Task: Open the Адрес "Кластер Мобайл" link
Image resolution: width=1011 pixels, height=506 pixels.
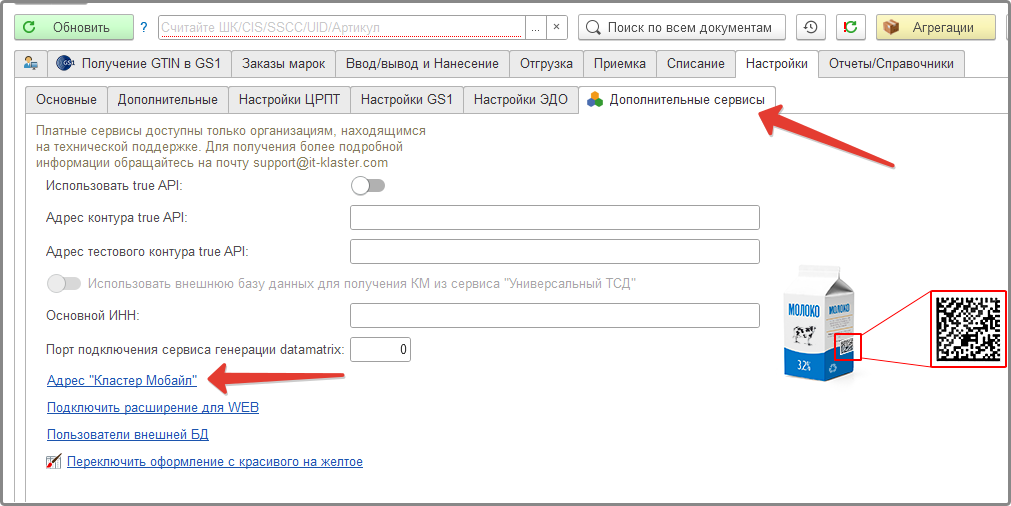Action: 122,380
